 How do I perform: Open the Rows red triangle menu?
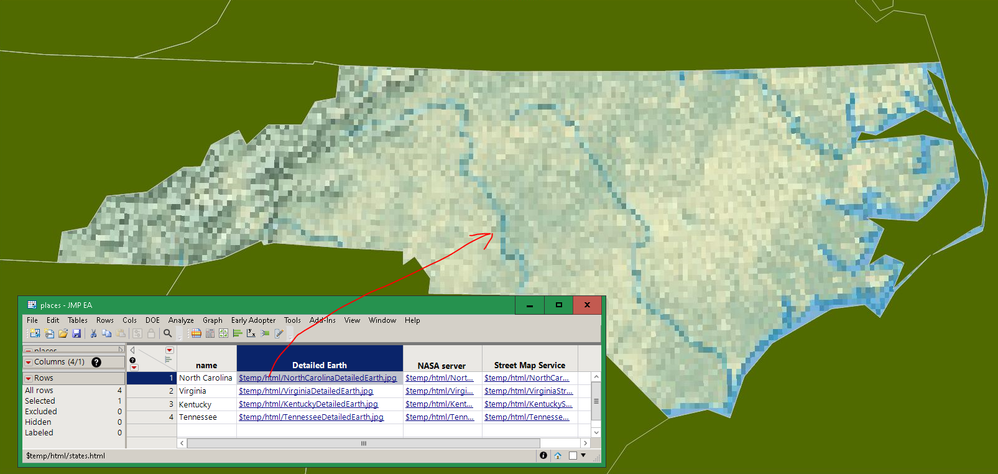pos(29,378)
